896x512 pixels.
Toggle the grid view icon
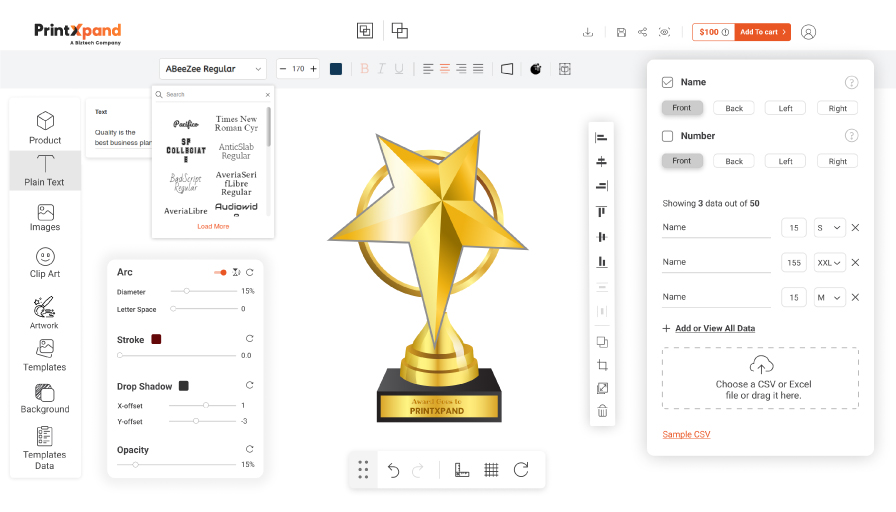coord(491,470)
